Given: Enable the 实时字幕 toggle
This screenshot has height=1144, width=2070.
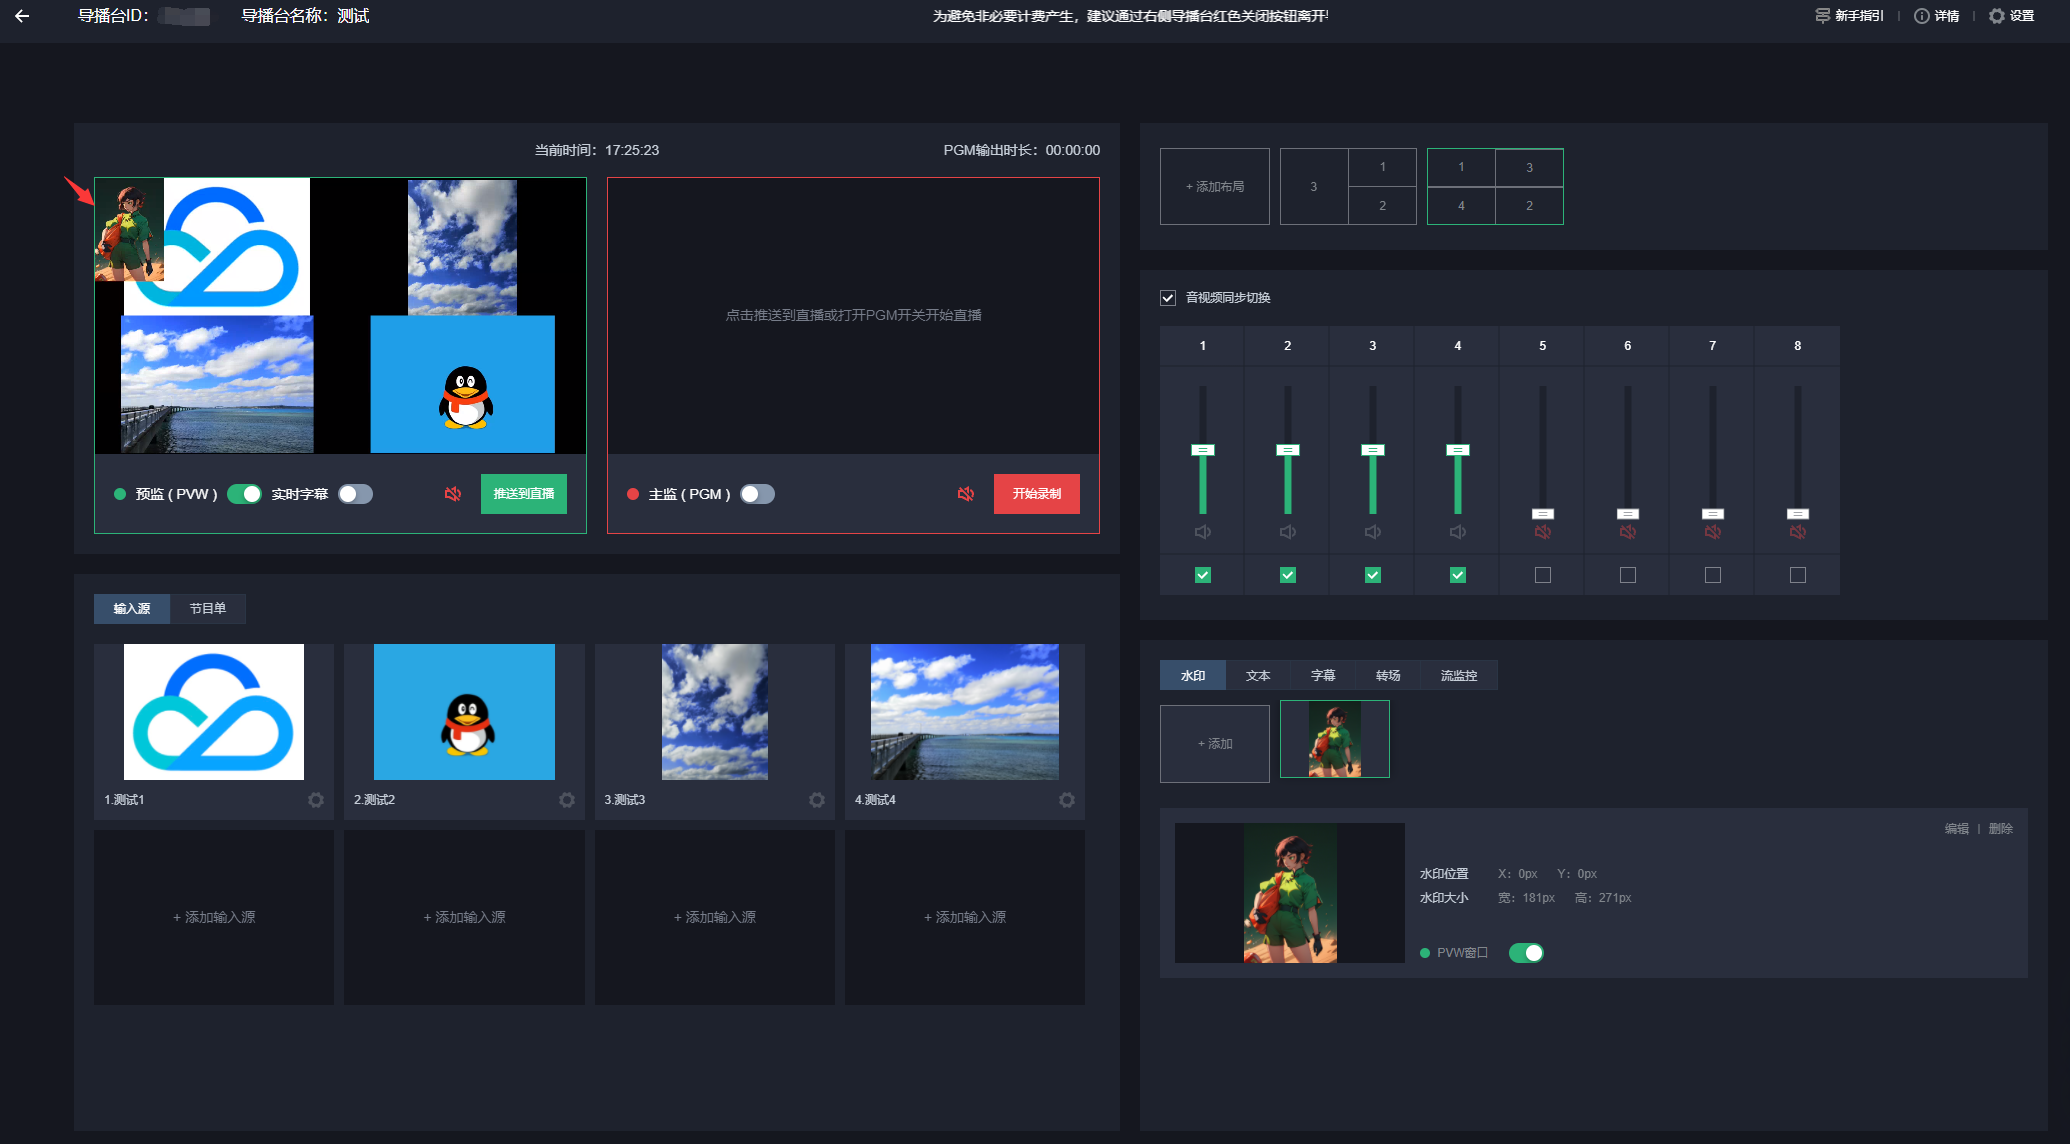Looking at the screenshot, I should [x=355, y=494].
